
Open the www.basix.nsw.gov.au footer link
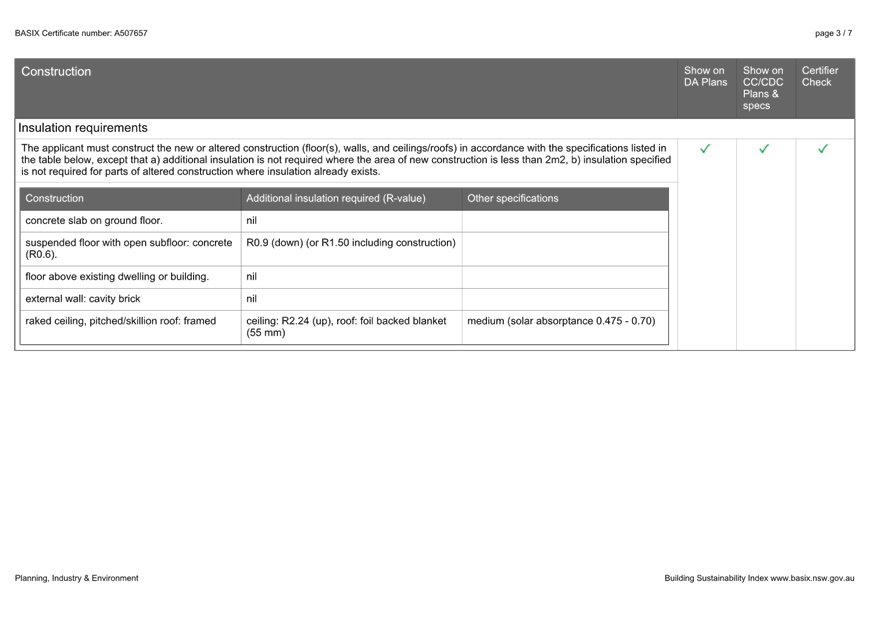[x=812, y=578]
